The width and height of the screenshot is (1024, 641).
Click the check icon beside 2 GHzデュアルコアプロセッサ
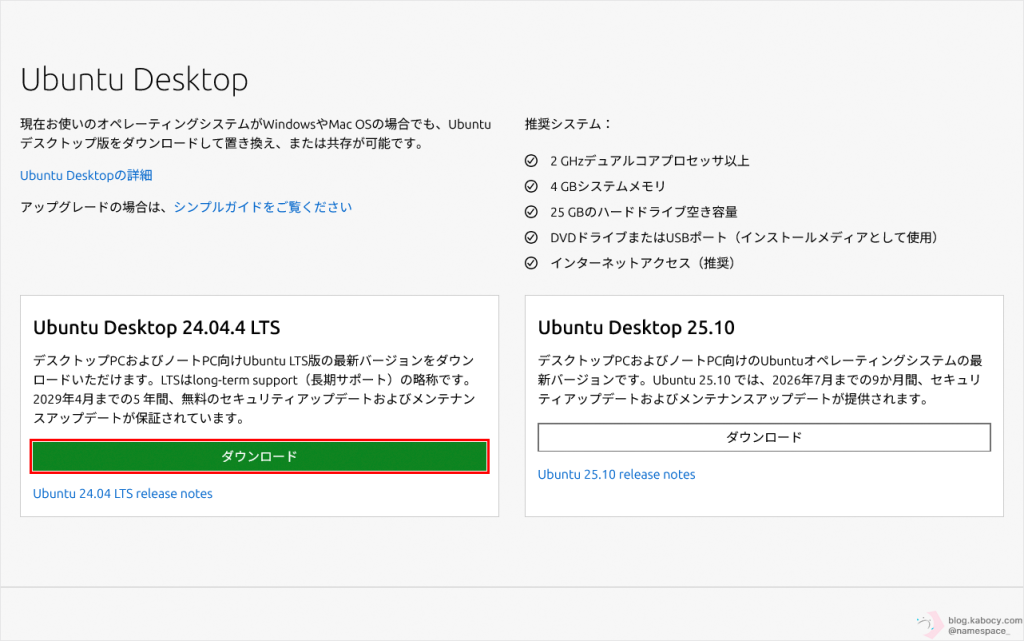(x=532, y=161)
